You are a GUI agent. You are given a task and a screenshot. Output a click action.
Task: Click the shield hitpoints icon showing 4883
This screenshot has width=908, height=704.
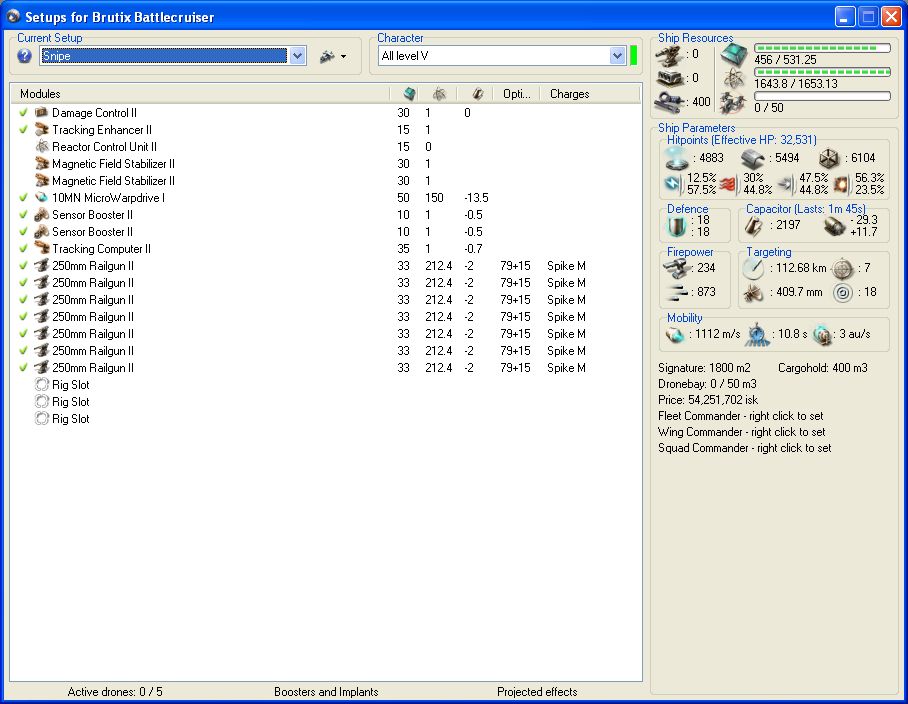pyautogui.click(x=677, y=157)
